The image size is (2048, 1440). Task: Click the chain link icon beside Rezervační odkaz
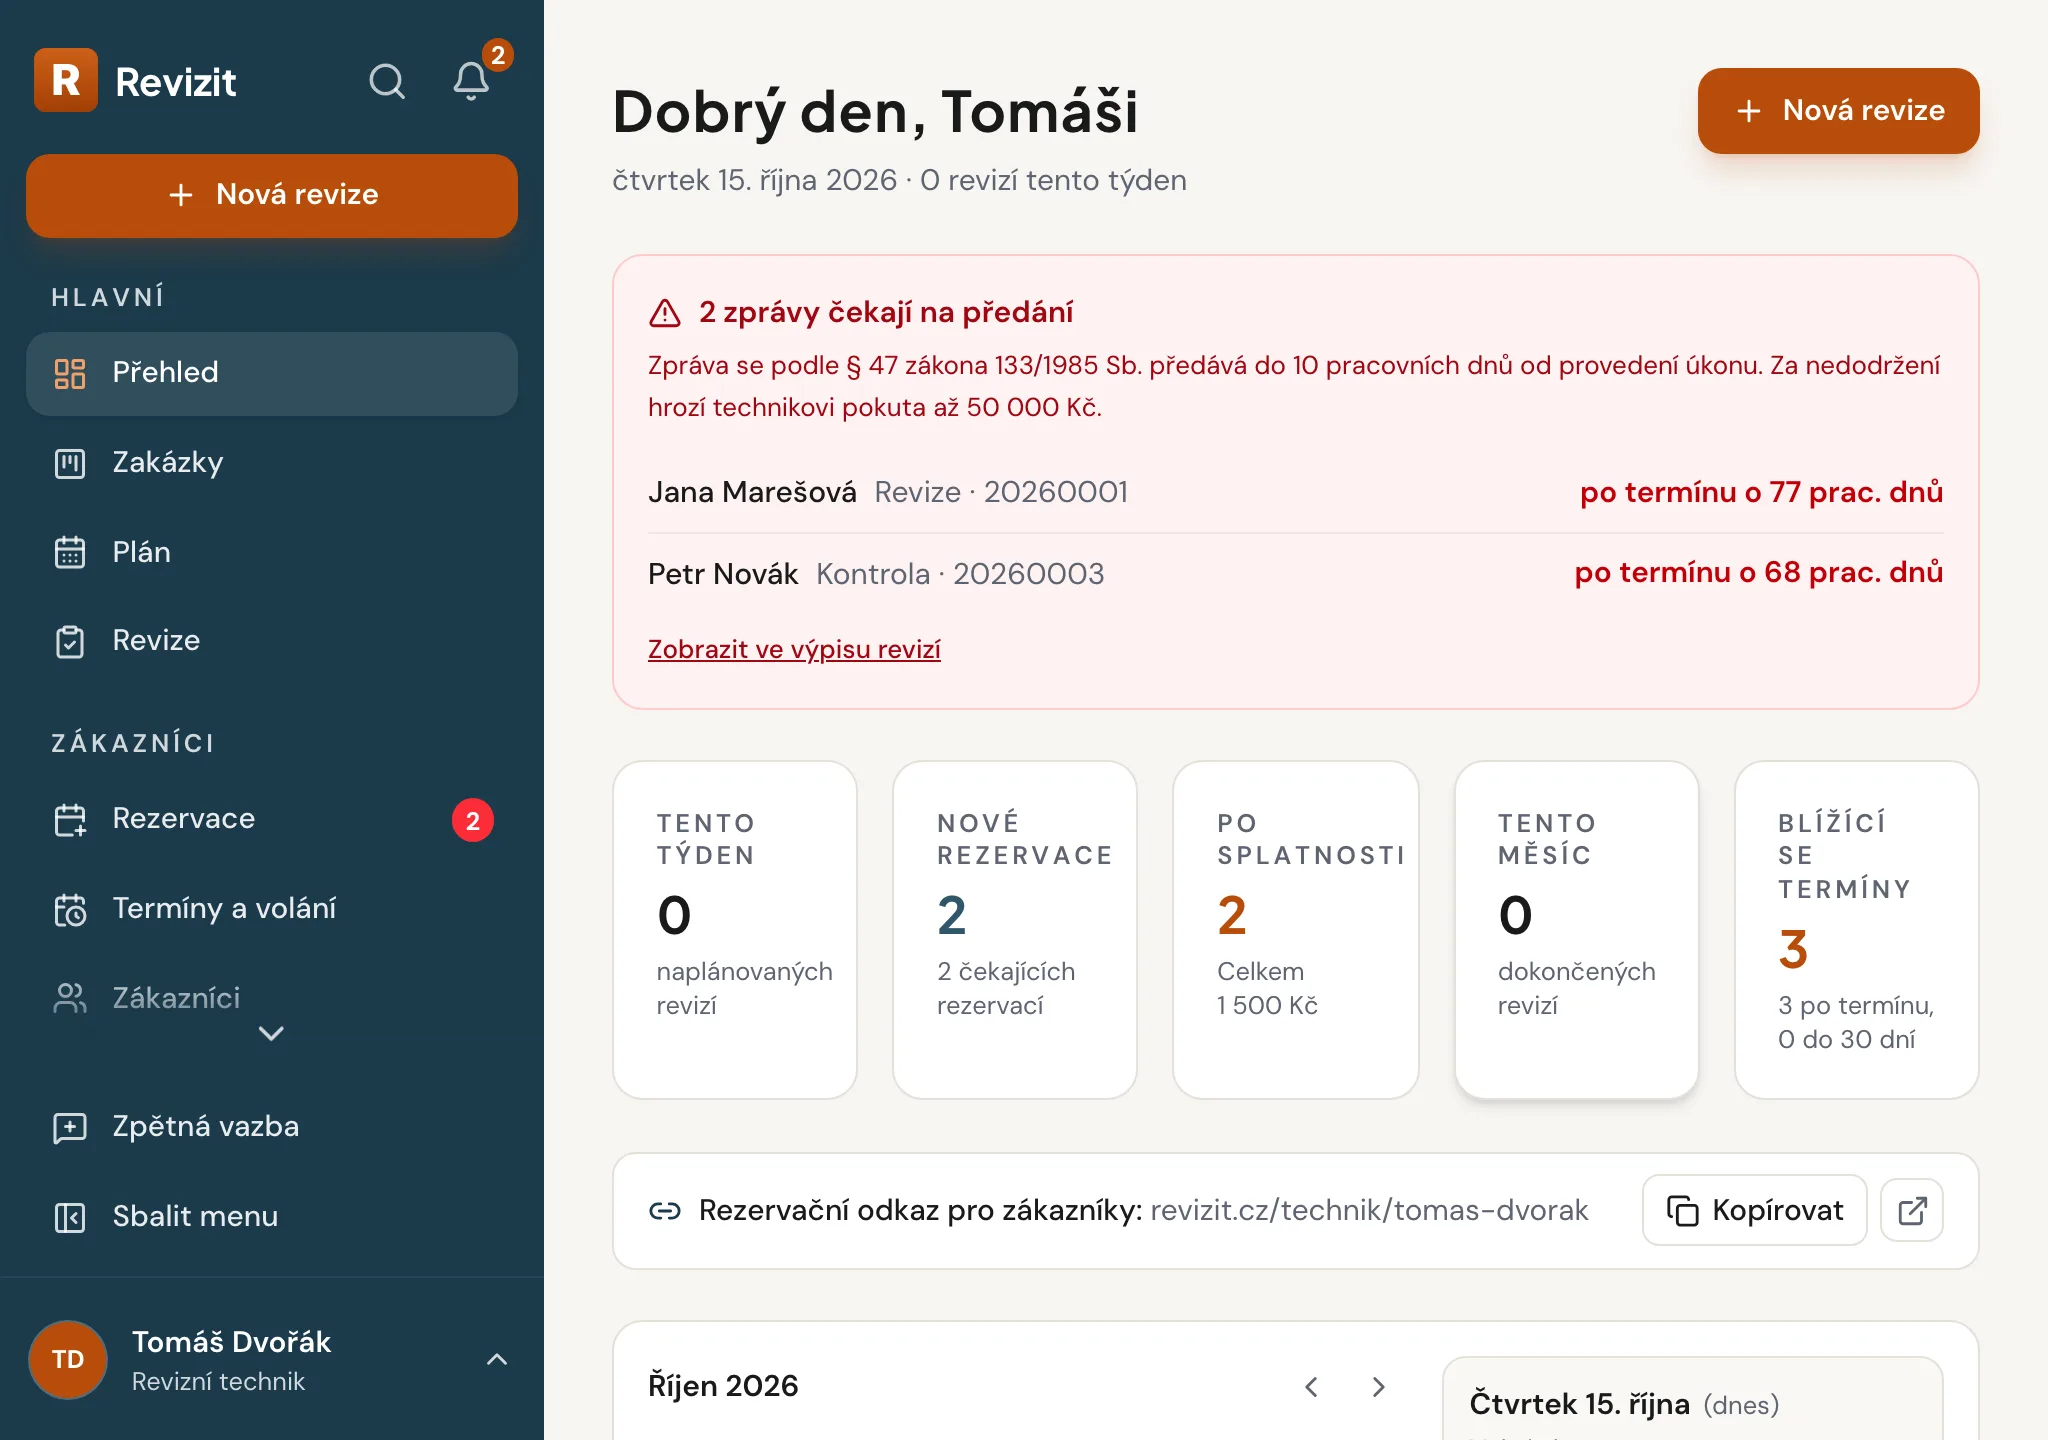click(x=665, y=1211)
